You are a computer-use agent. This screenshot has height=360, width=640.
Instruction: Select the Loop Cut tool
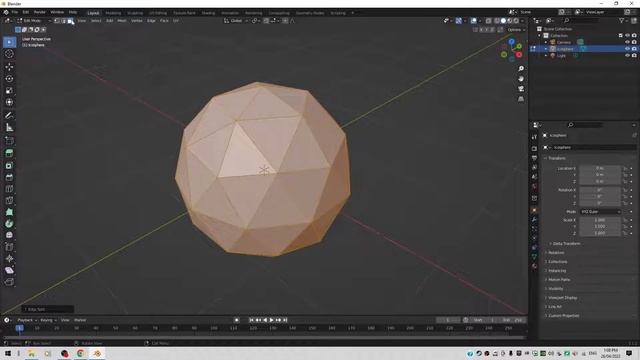(9, 189)
